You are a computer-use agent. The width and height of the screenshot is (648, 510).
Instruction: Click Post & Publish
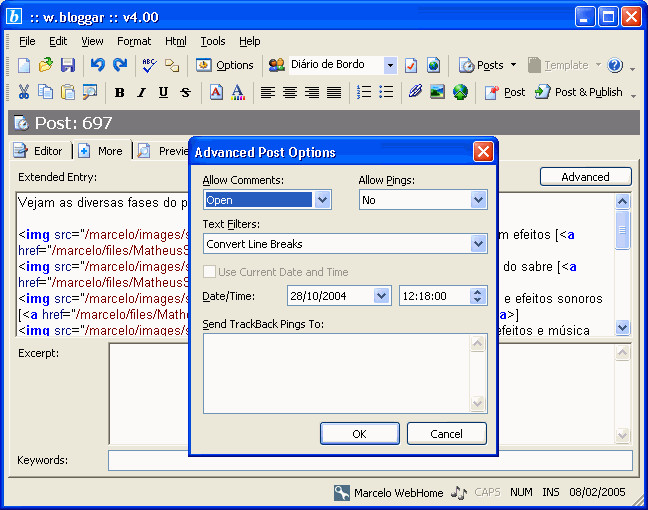(579, 92)
